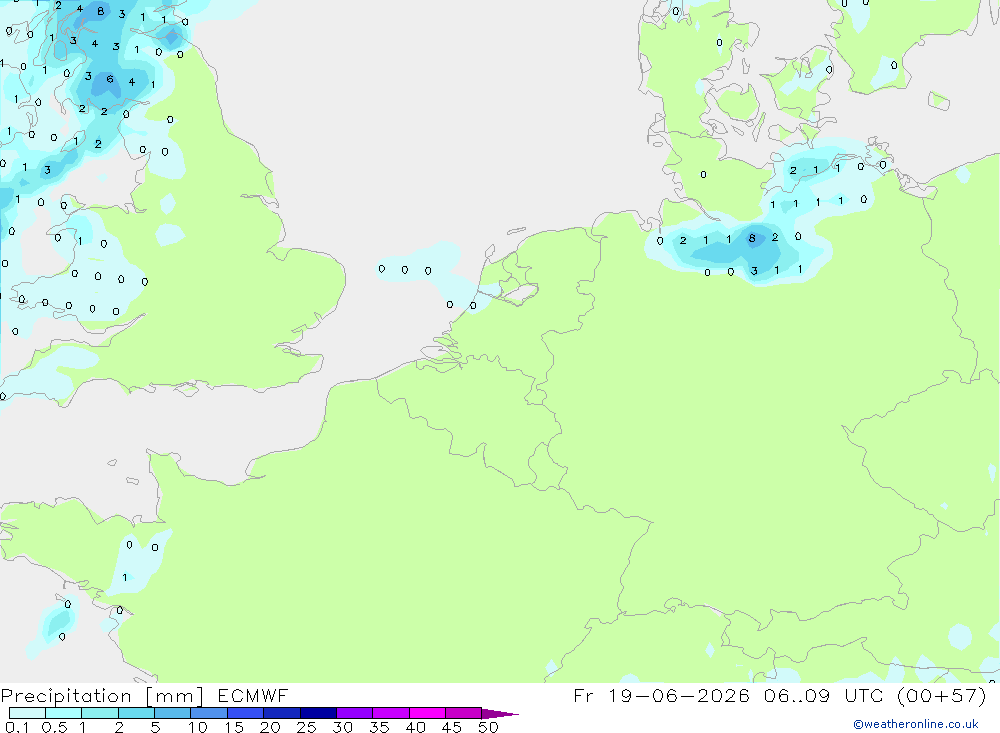Click the date 'Fr 19-06-2026' text
1000x733 pixels.
click(661, 696)
